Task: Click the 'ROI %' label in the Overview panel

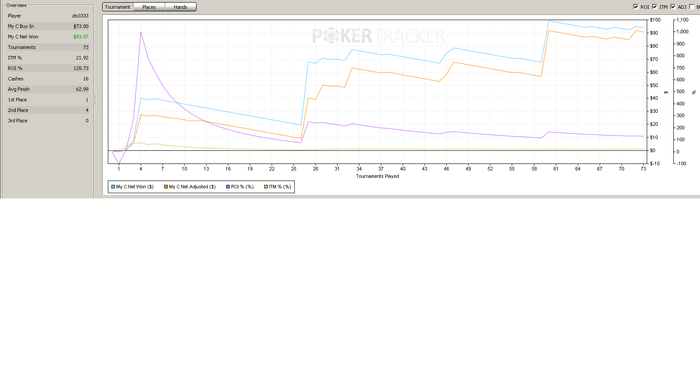Action: [15, 68]
